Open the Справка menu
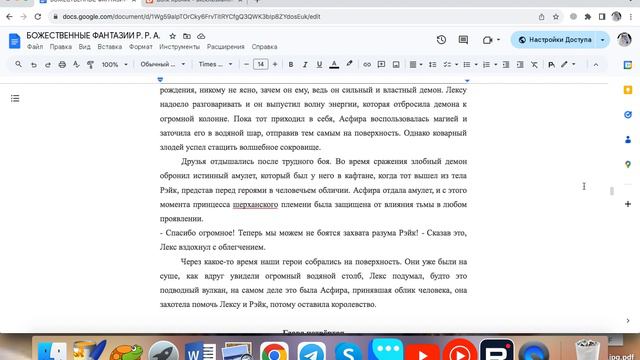Viewport: 640px width, 360px height. (x=264, y=47)
